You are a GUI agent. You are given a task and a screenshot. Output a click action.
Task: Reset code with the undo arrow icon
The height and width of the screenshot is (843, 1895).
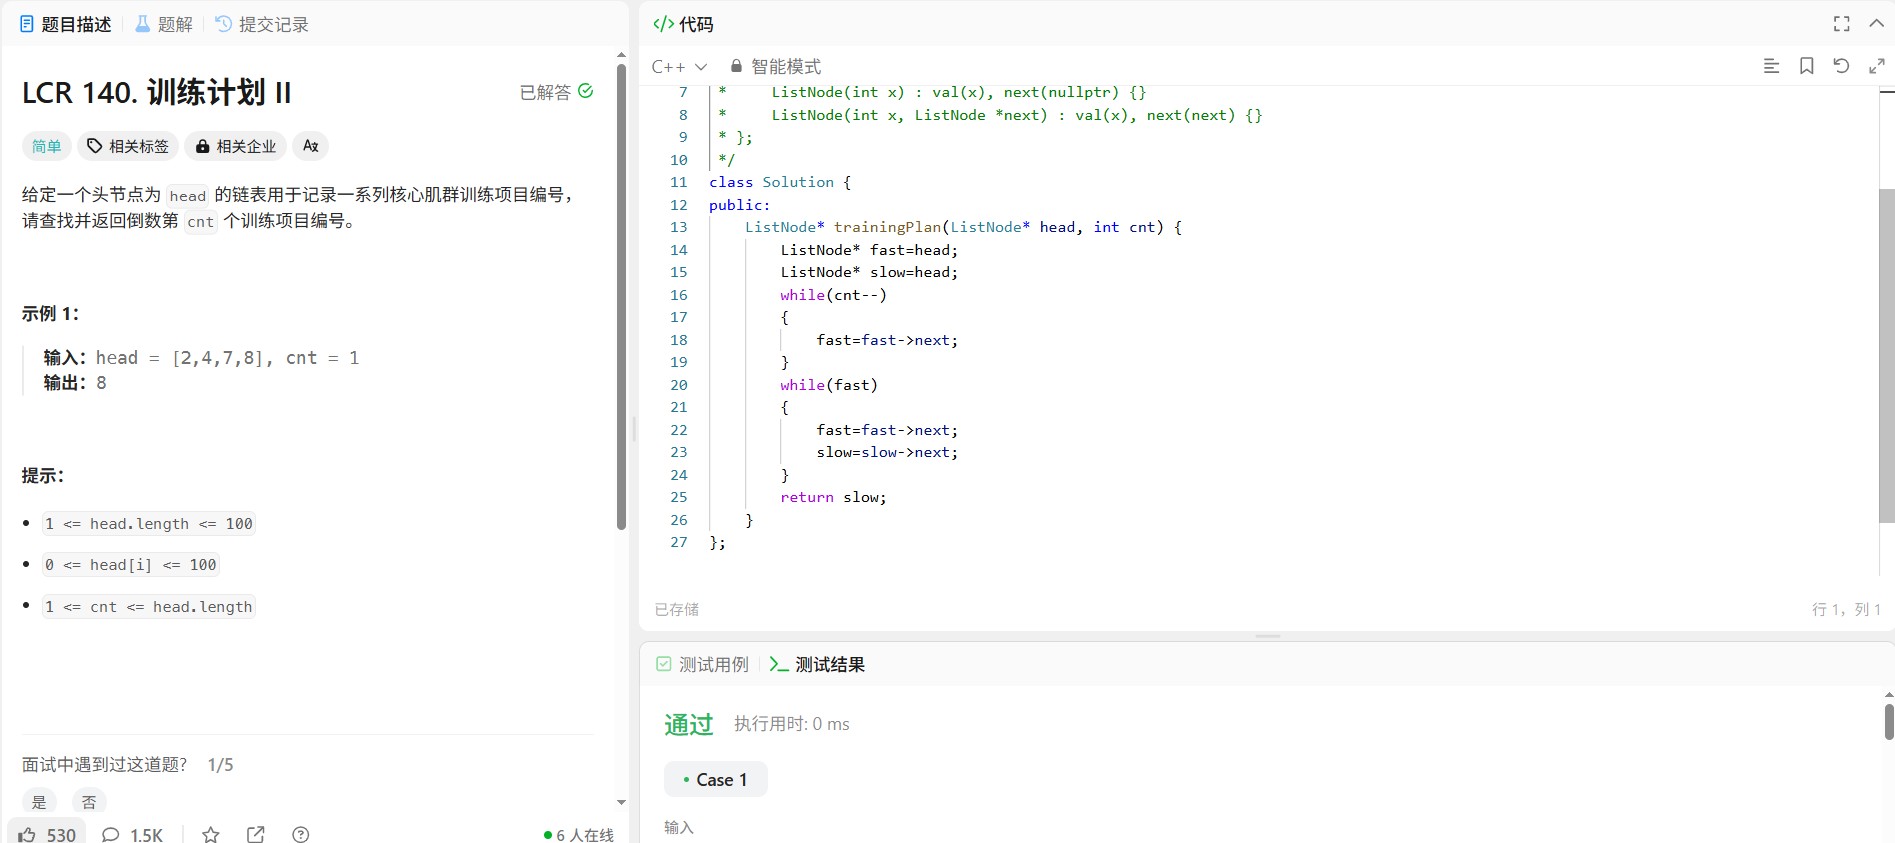[x=1841, y=66]
